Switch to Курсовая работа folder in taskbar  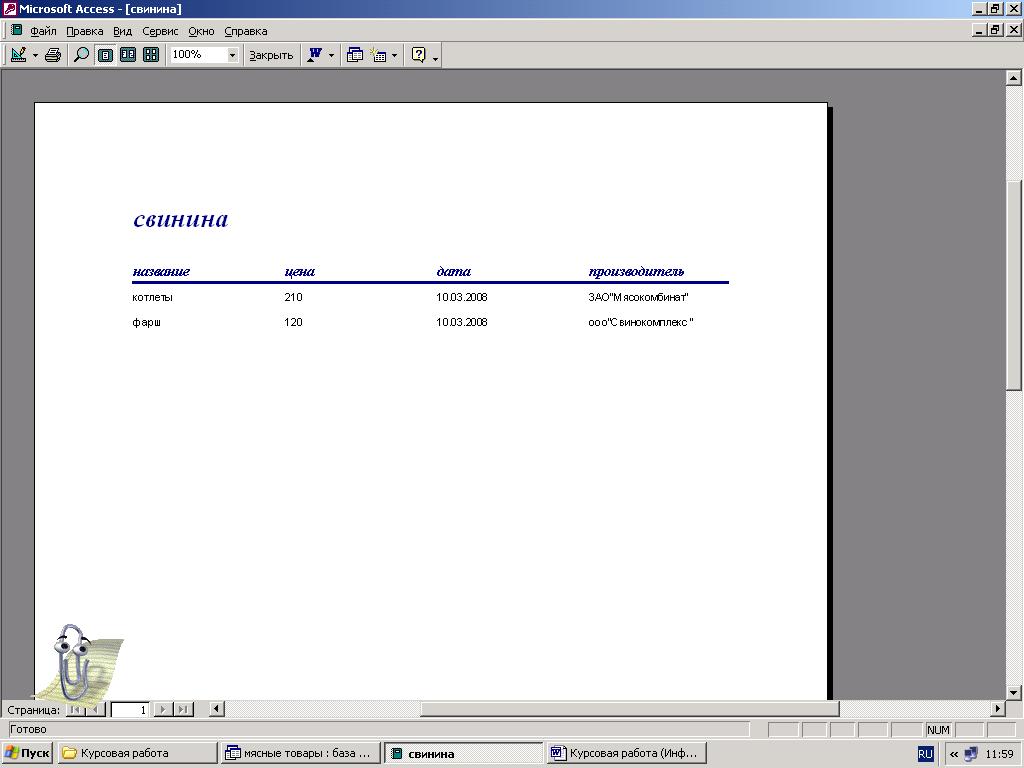(137, 753)
